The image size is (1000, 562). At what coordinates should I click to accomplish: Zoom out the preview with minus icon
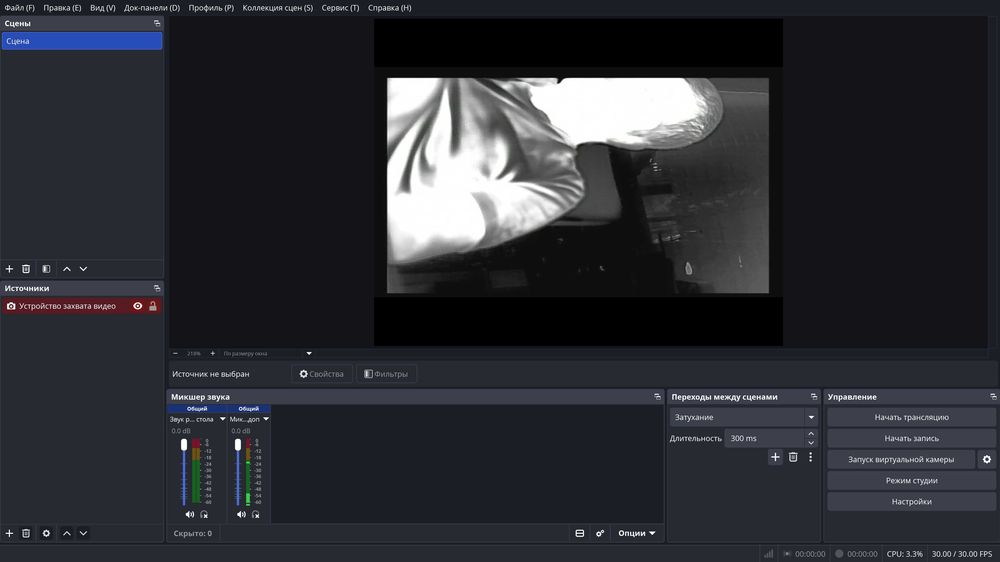tap(175, 353)
